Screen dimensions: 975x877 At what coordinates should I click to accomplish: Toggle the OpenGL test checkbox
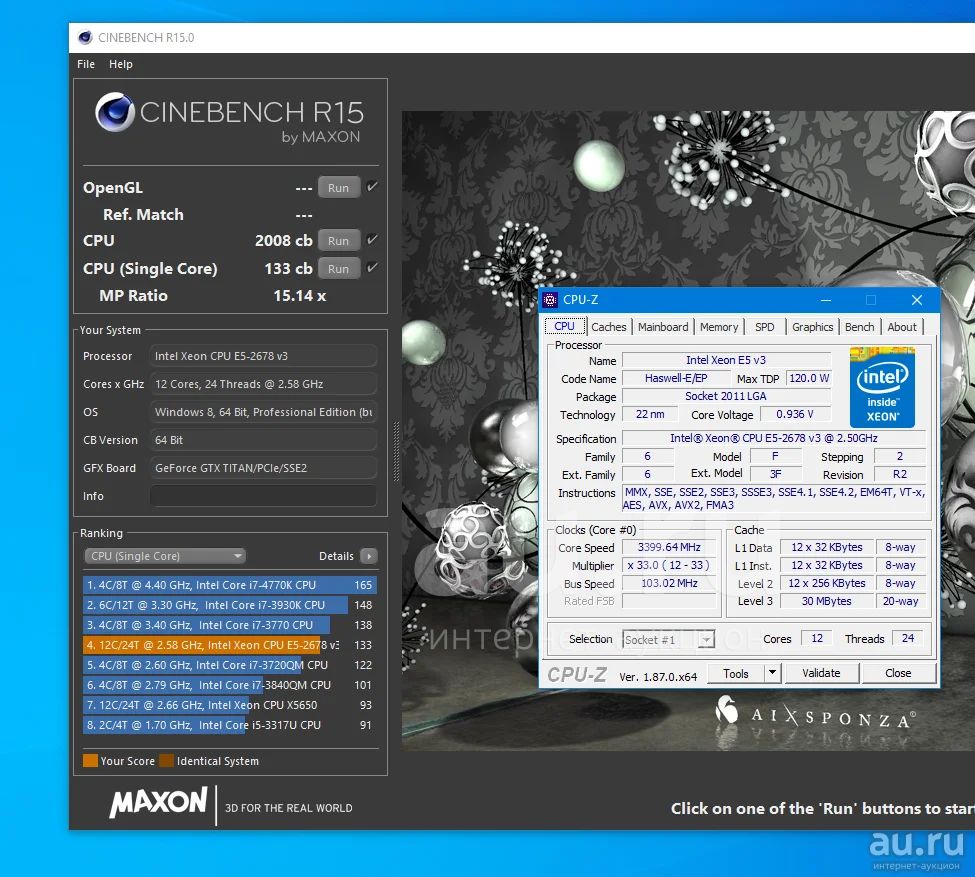click(x=372, y=186)
